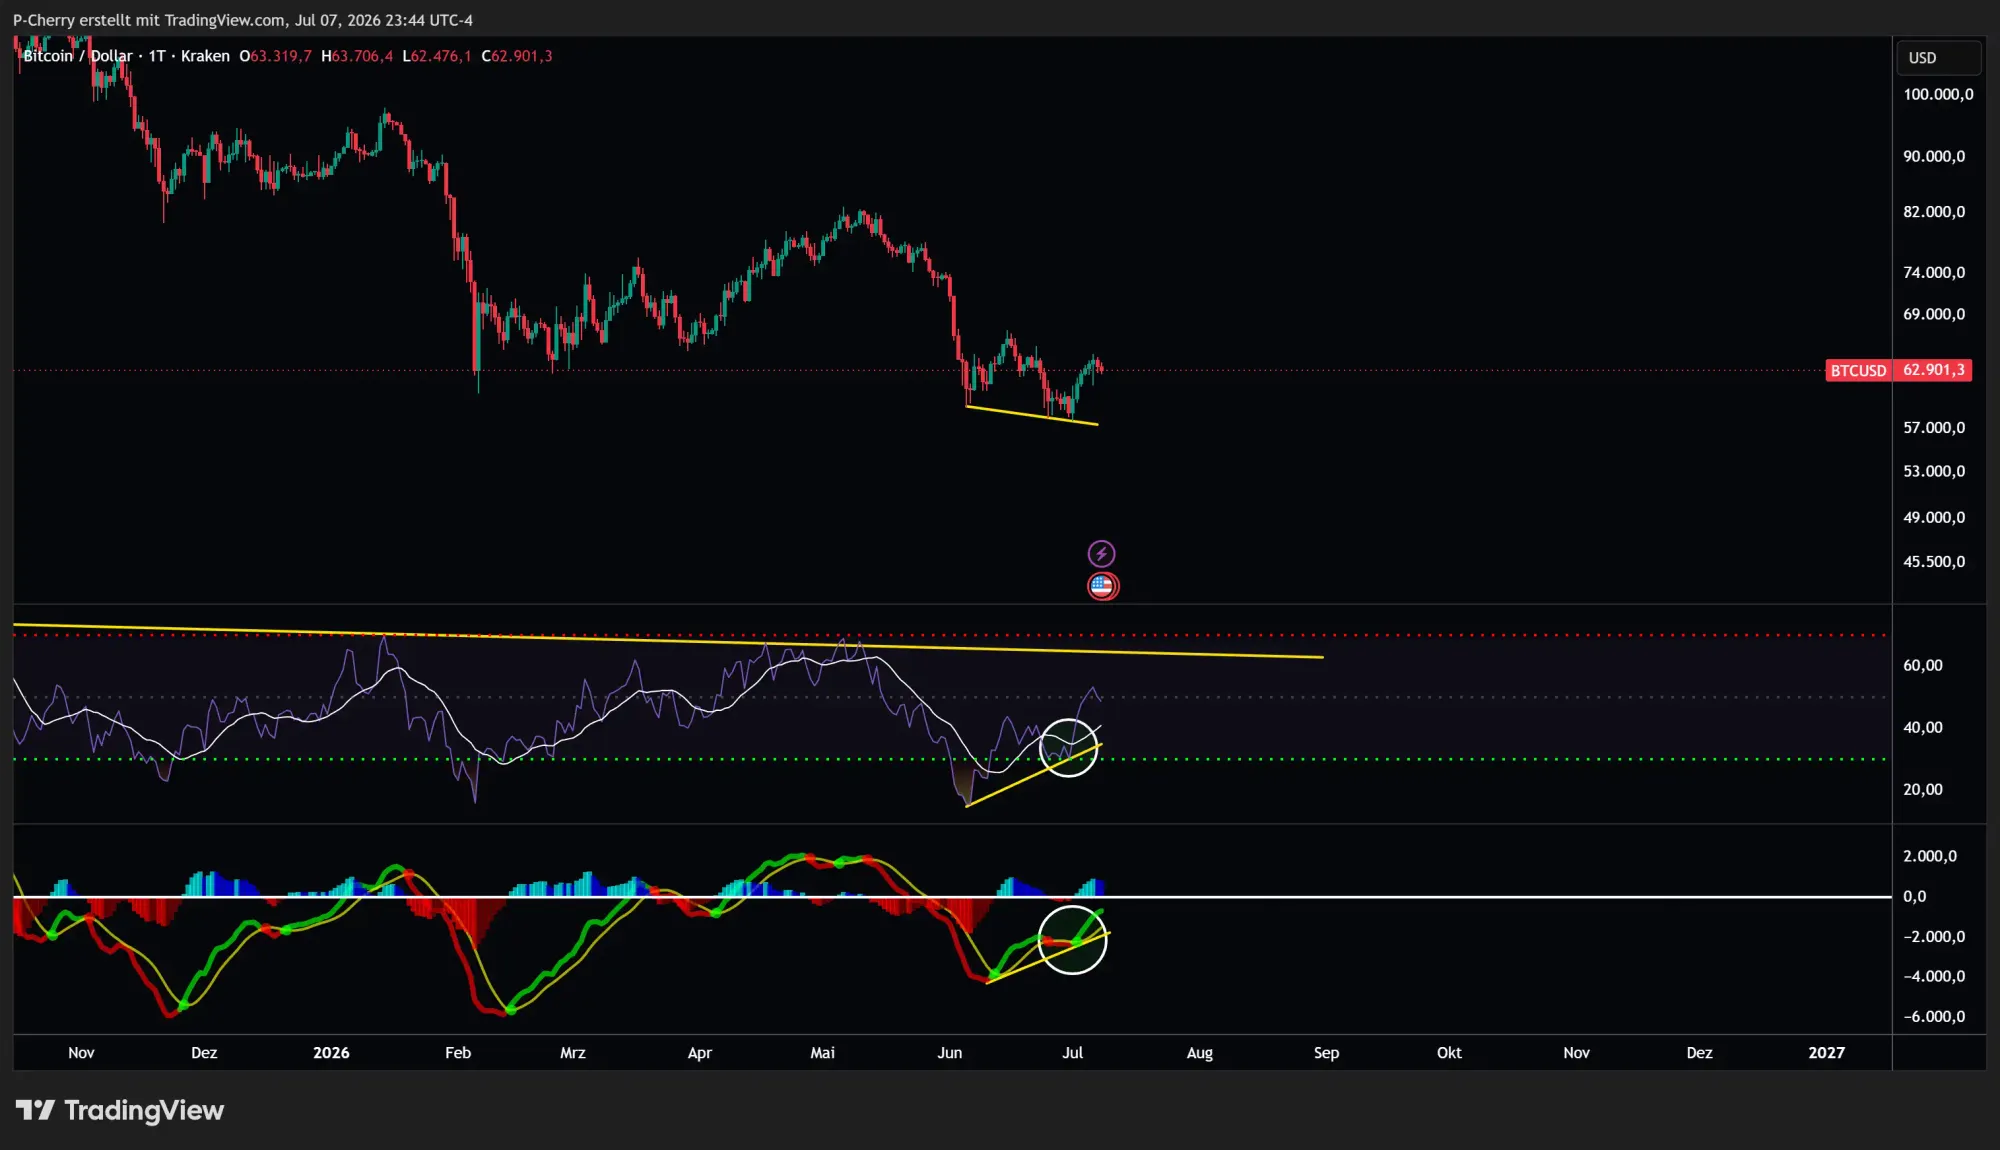Click the 2027 label on time axis
This screenshot has width=2000, height=1150.
1826,1053
